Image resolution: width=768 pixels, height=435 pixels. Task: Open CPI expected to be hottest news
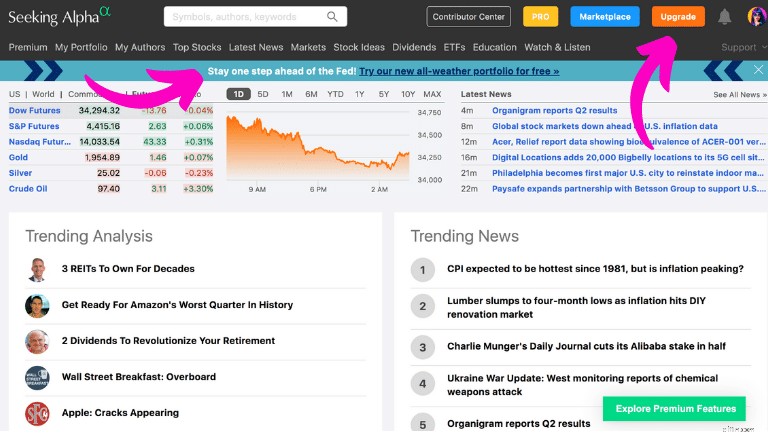tap(595, 269)
